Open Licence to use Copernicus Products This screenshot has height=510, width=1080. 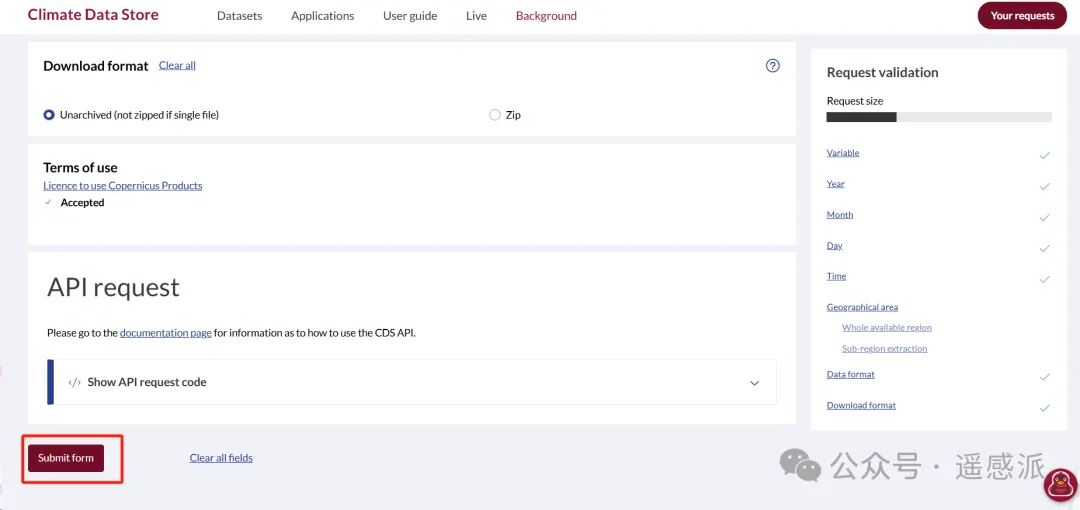(x=123, y=185)
